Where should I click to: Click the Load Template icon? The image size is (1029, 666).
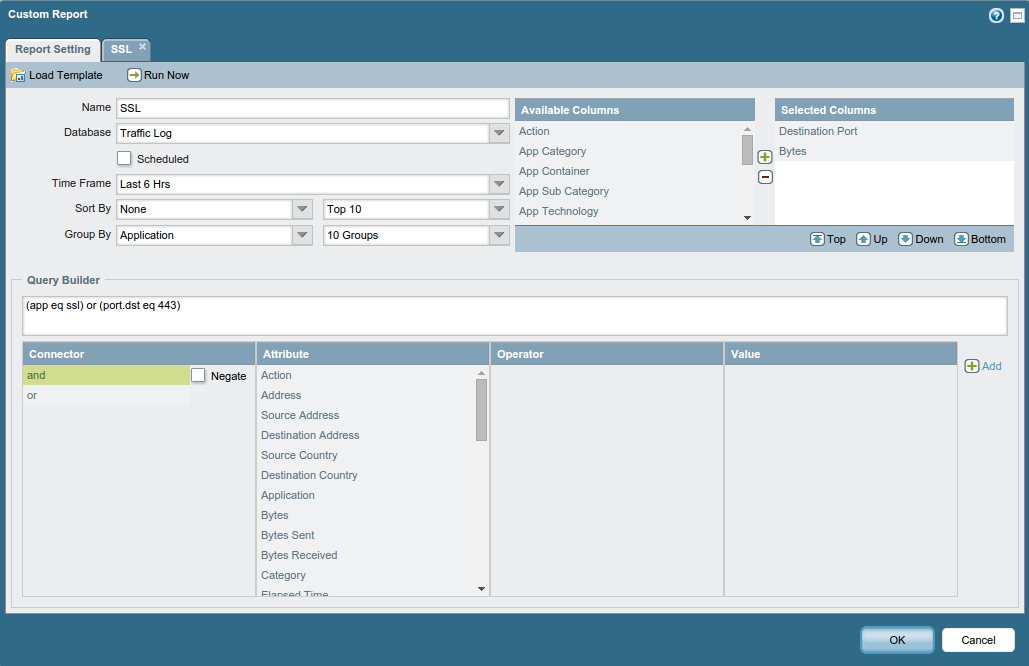click(x=18, y=75)
